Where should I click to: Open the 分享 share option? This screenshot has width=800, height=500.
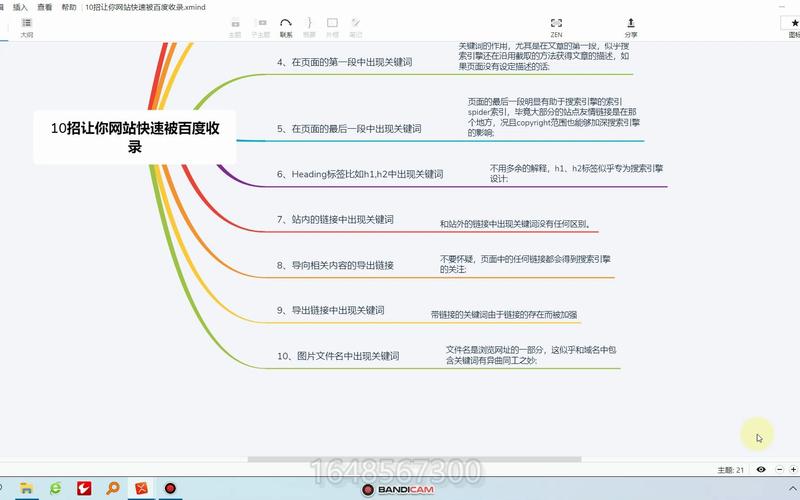click(x=631, y=27)
